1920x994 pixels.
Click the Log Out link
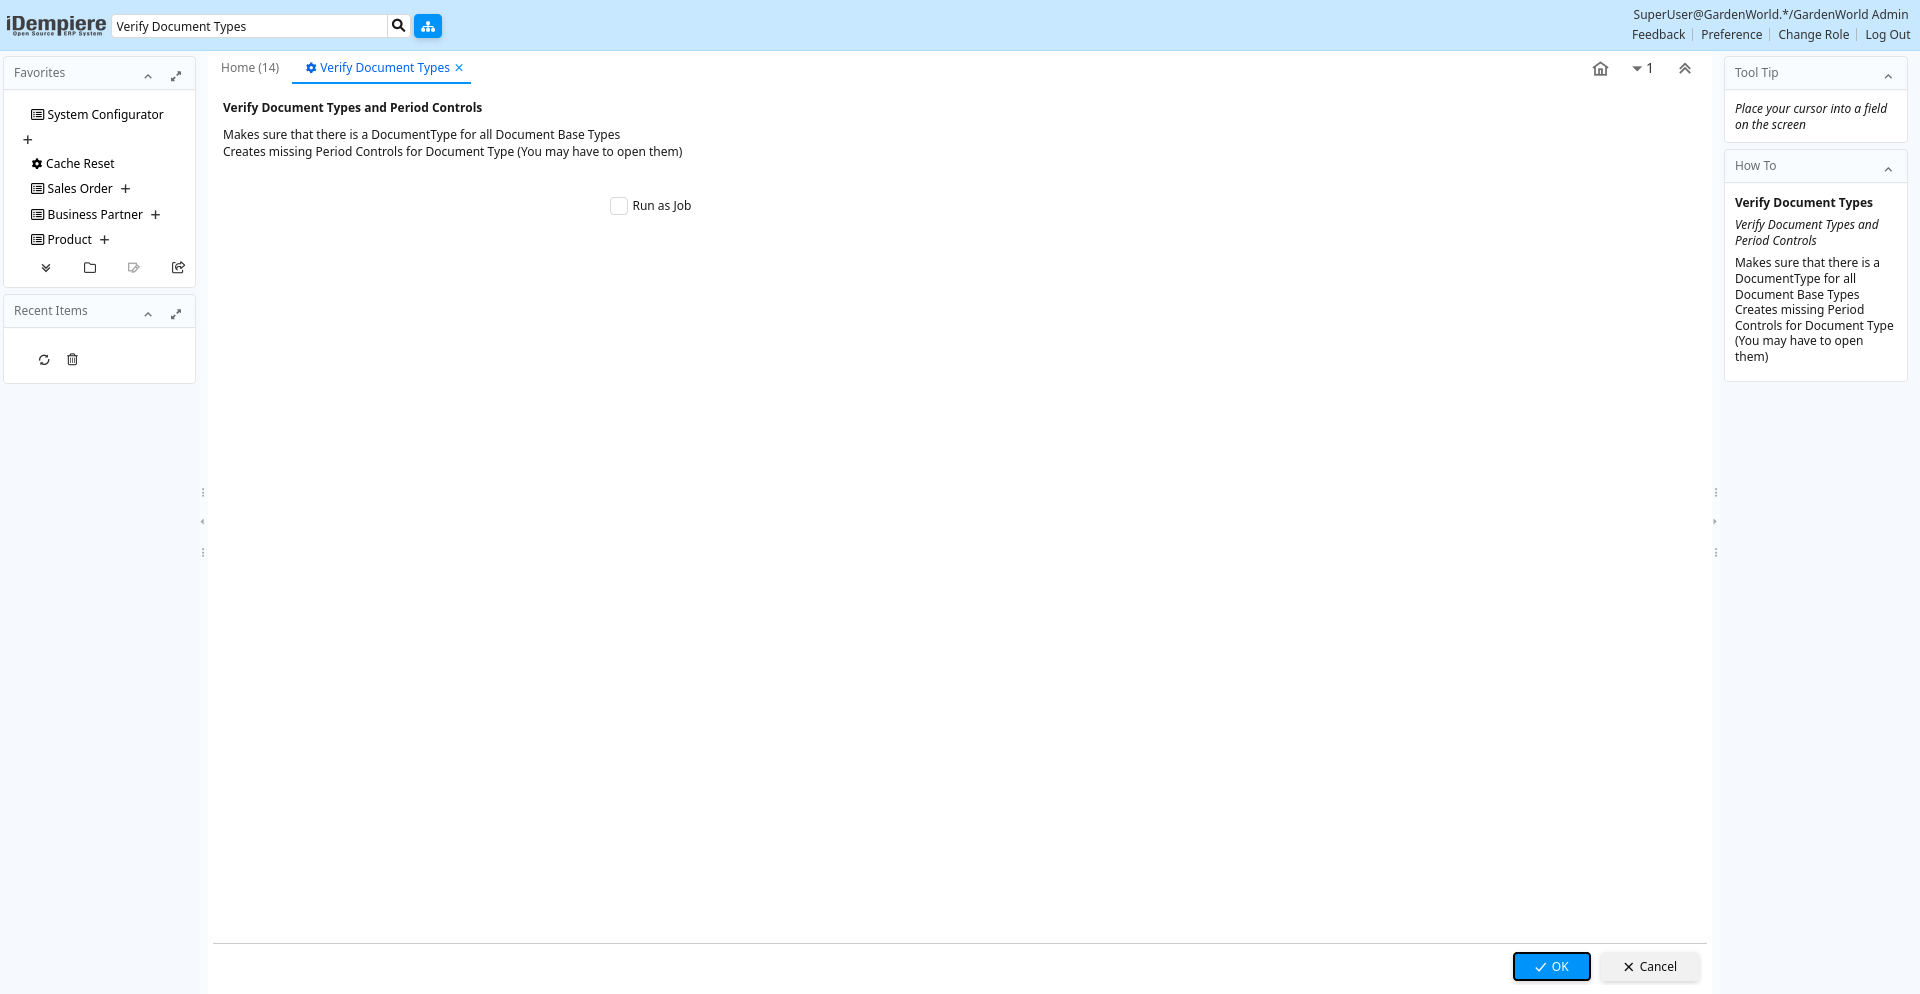tap(1887, 35)
